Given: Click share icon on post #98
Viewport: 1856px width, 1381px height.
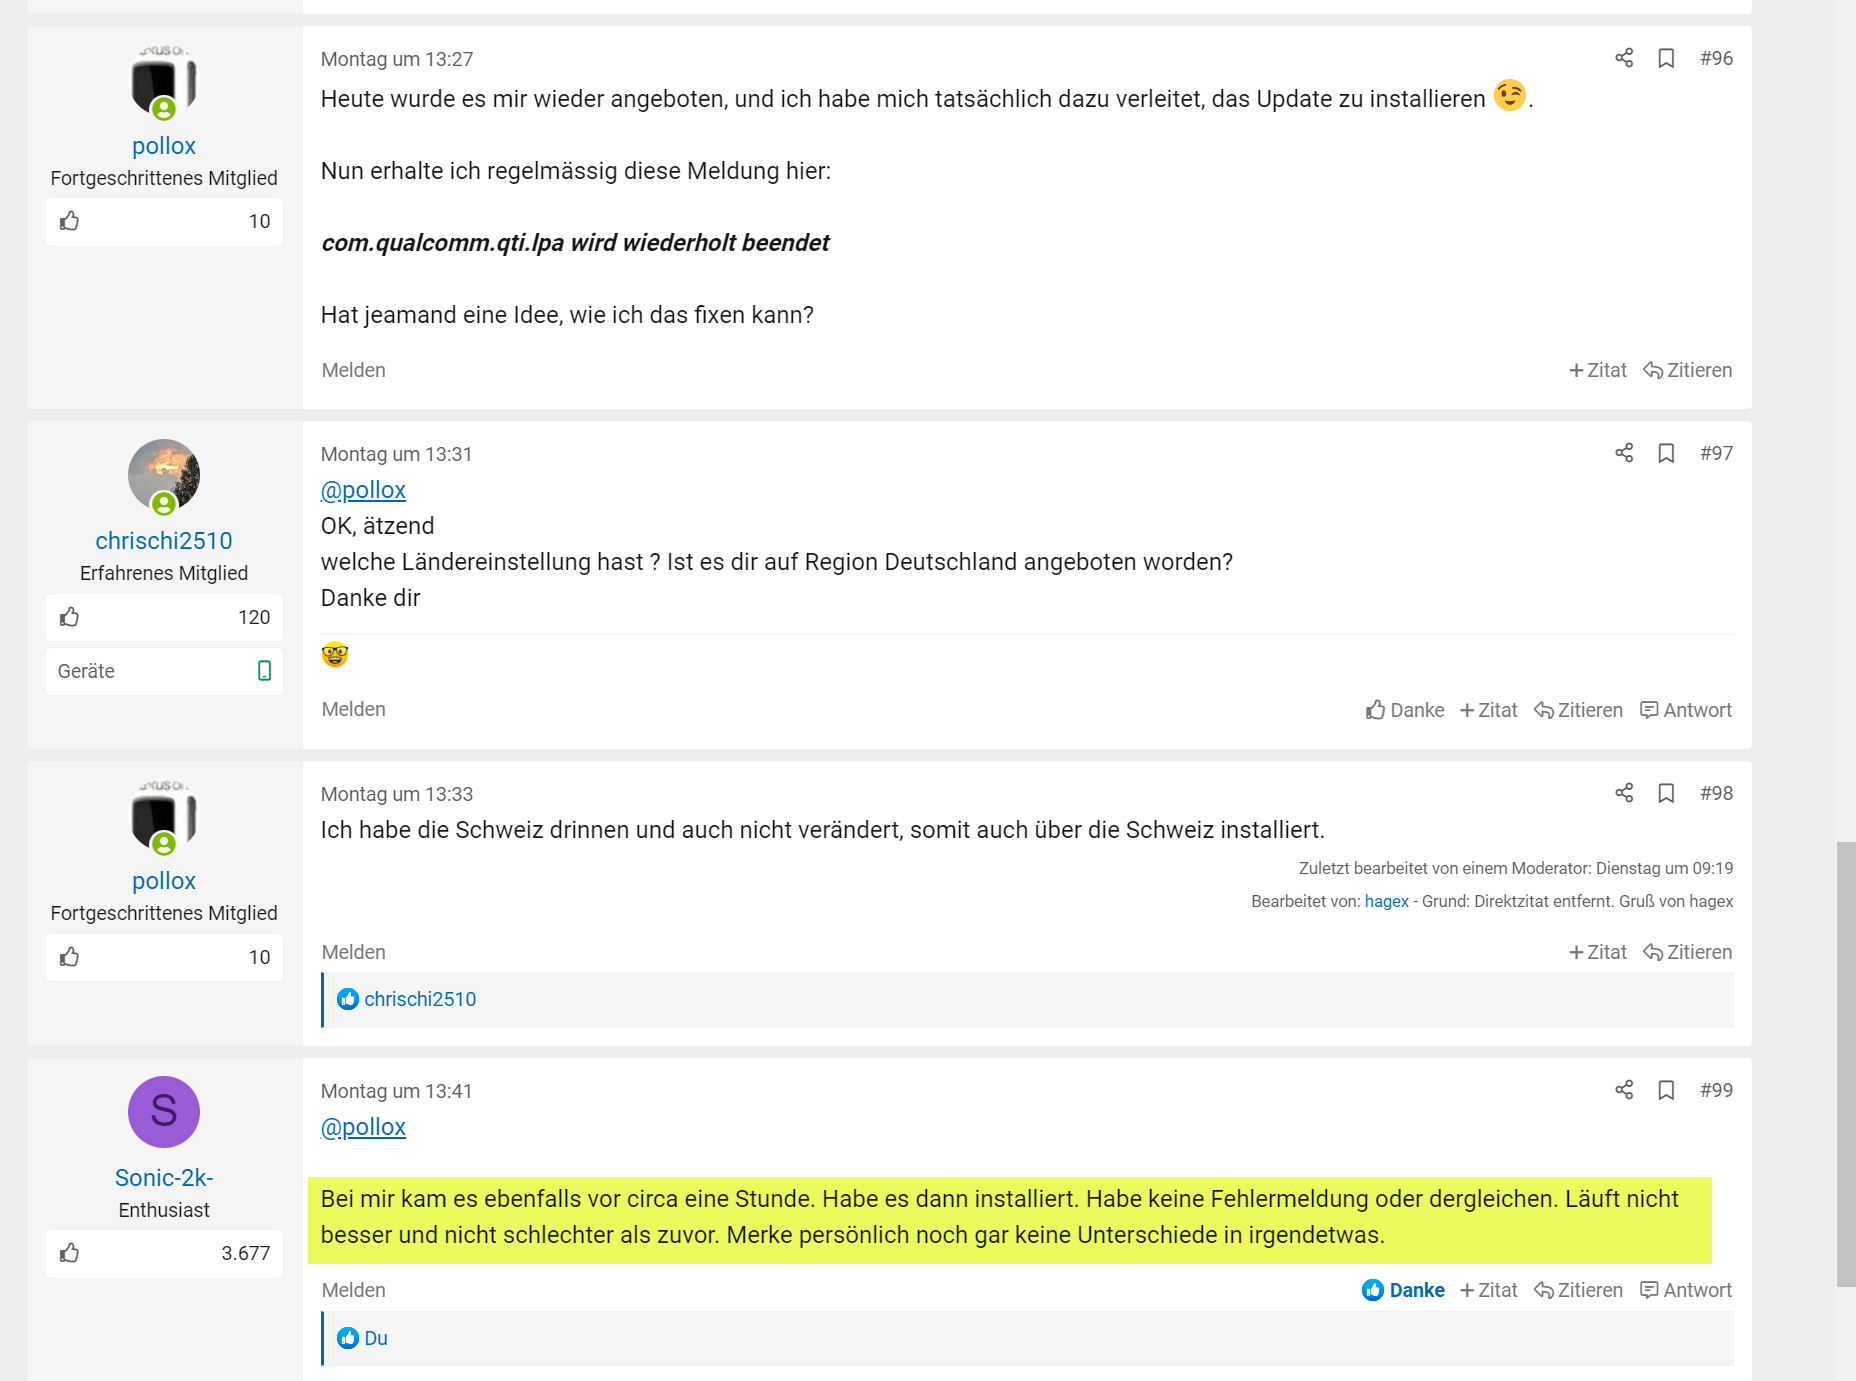Looking at the screenshot, I should click(x=1624, y=793).
